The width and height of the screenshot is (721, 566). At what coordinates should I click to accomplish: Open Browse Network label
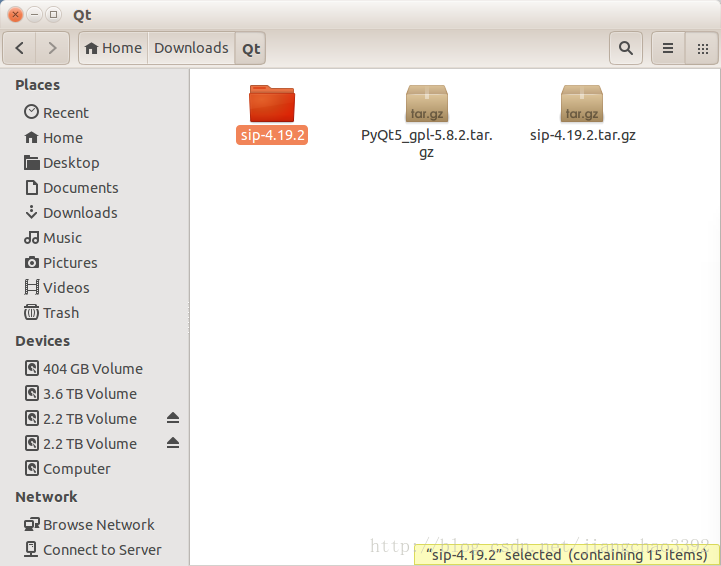99,524
